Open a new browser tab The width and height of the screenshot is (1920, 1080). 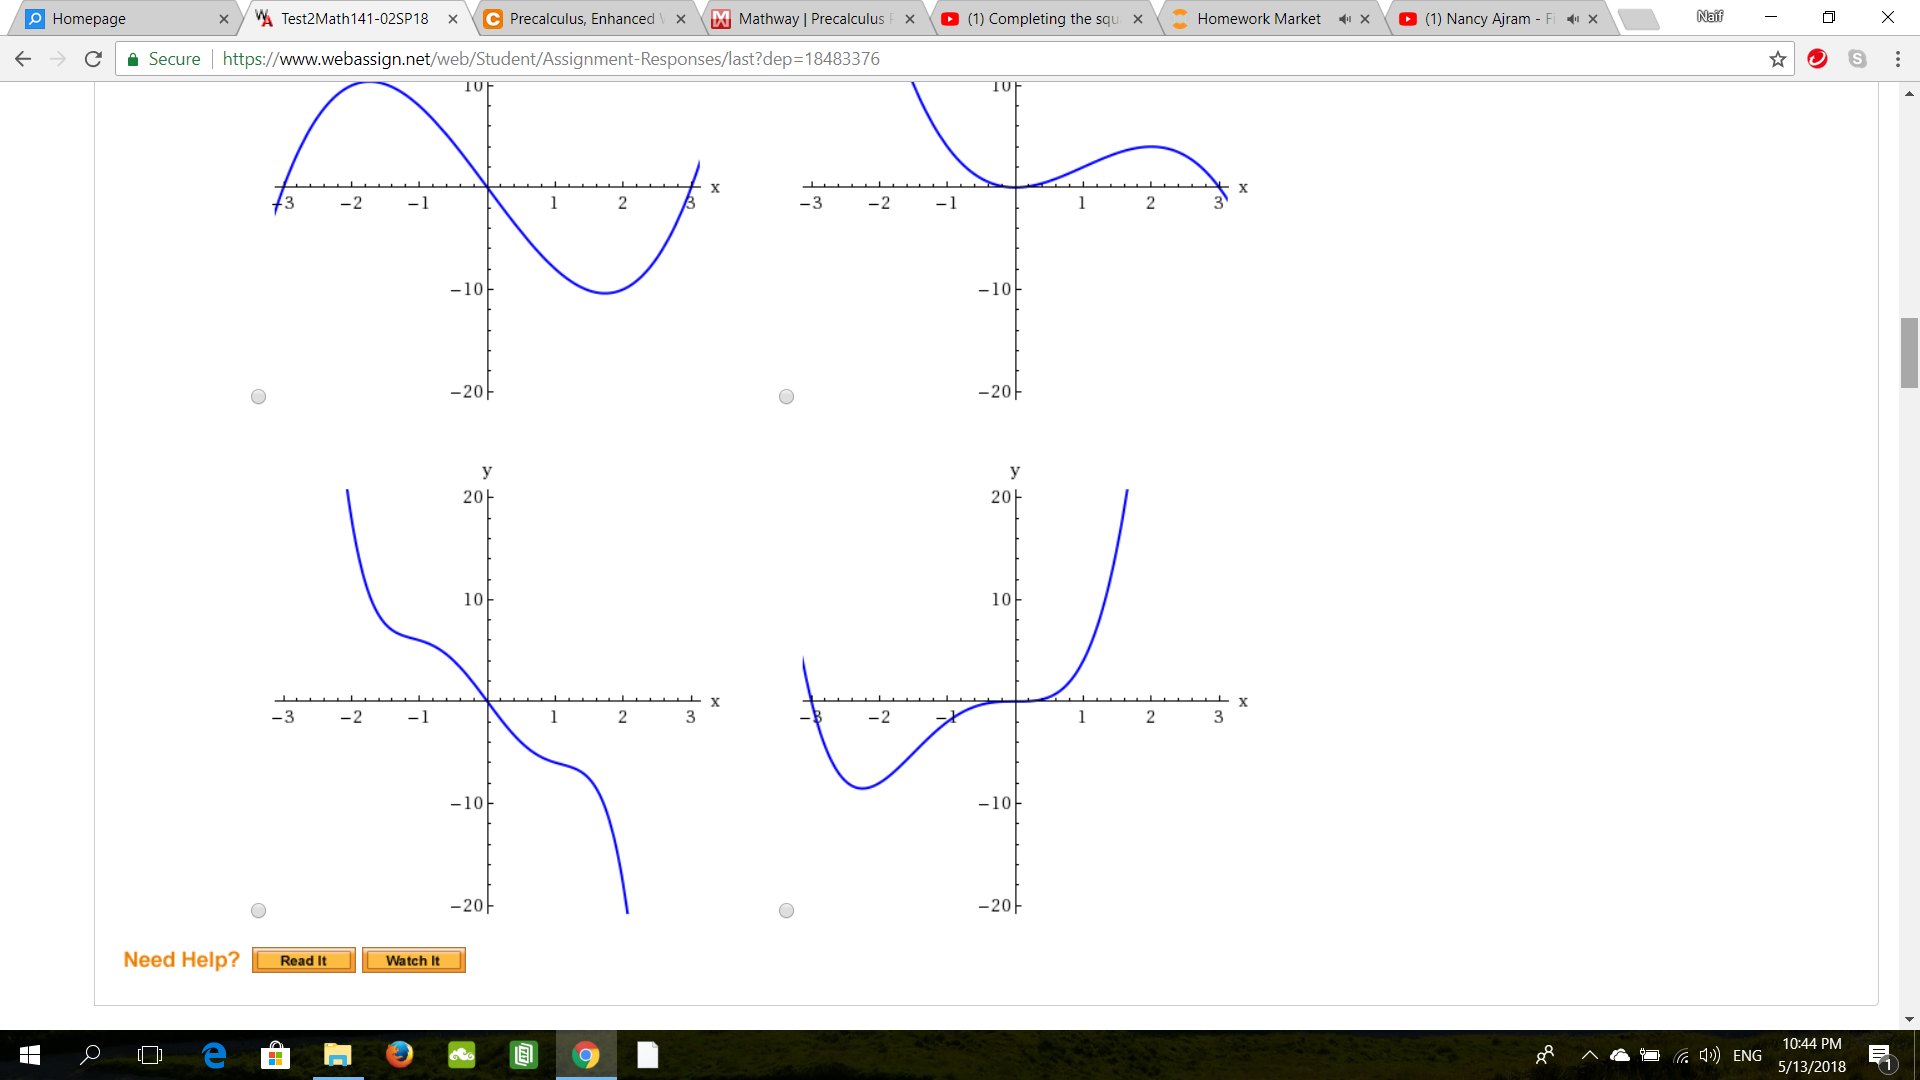[x=1638, y=19]
